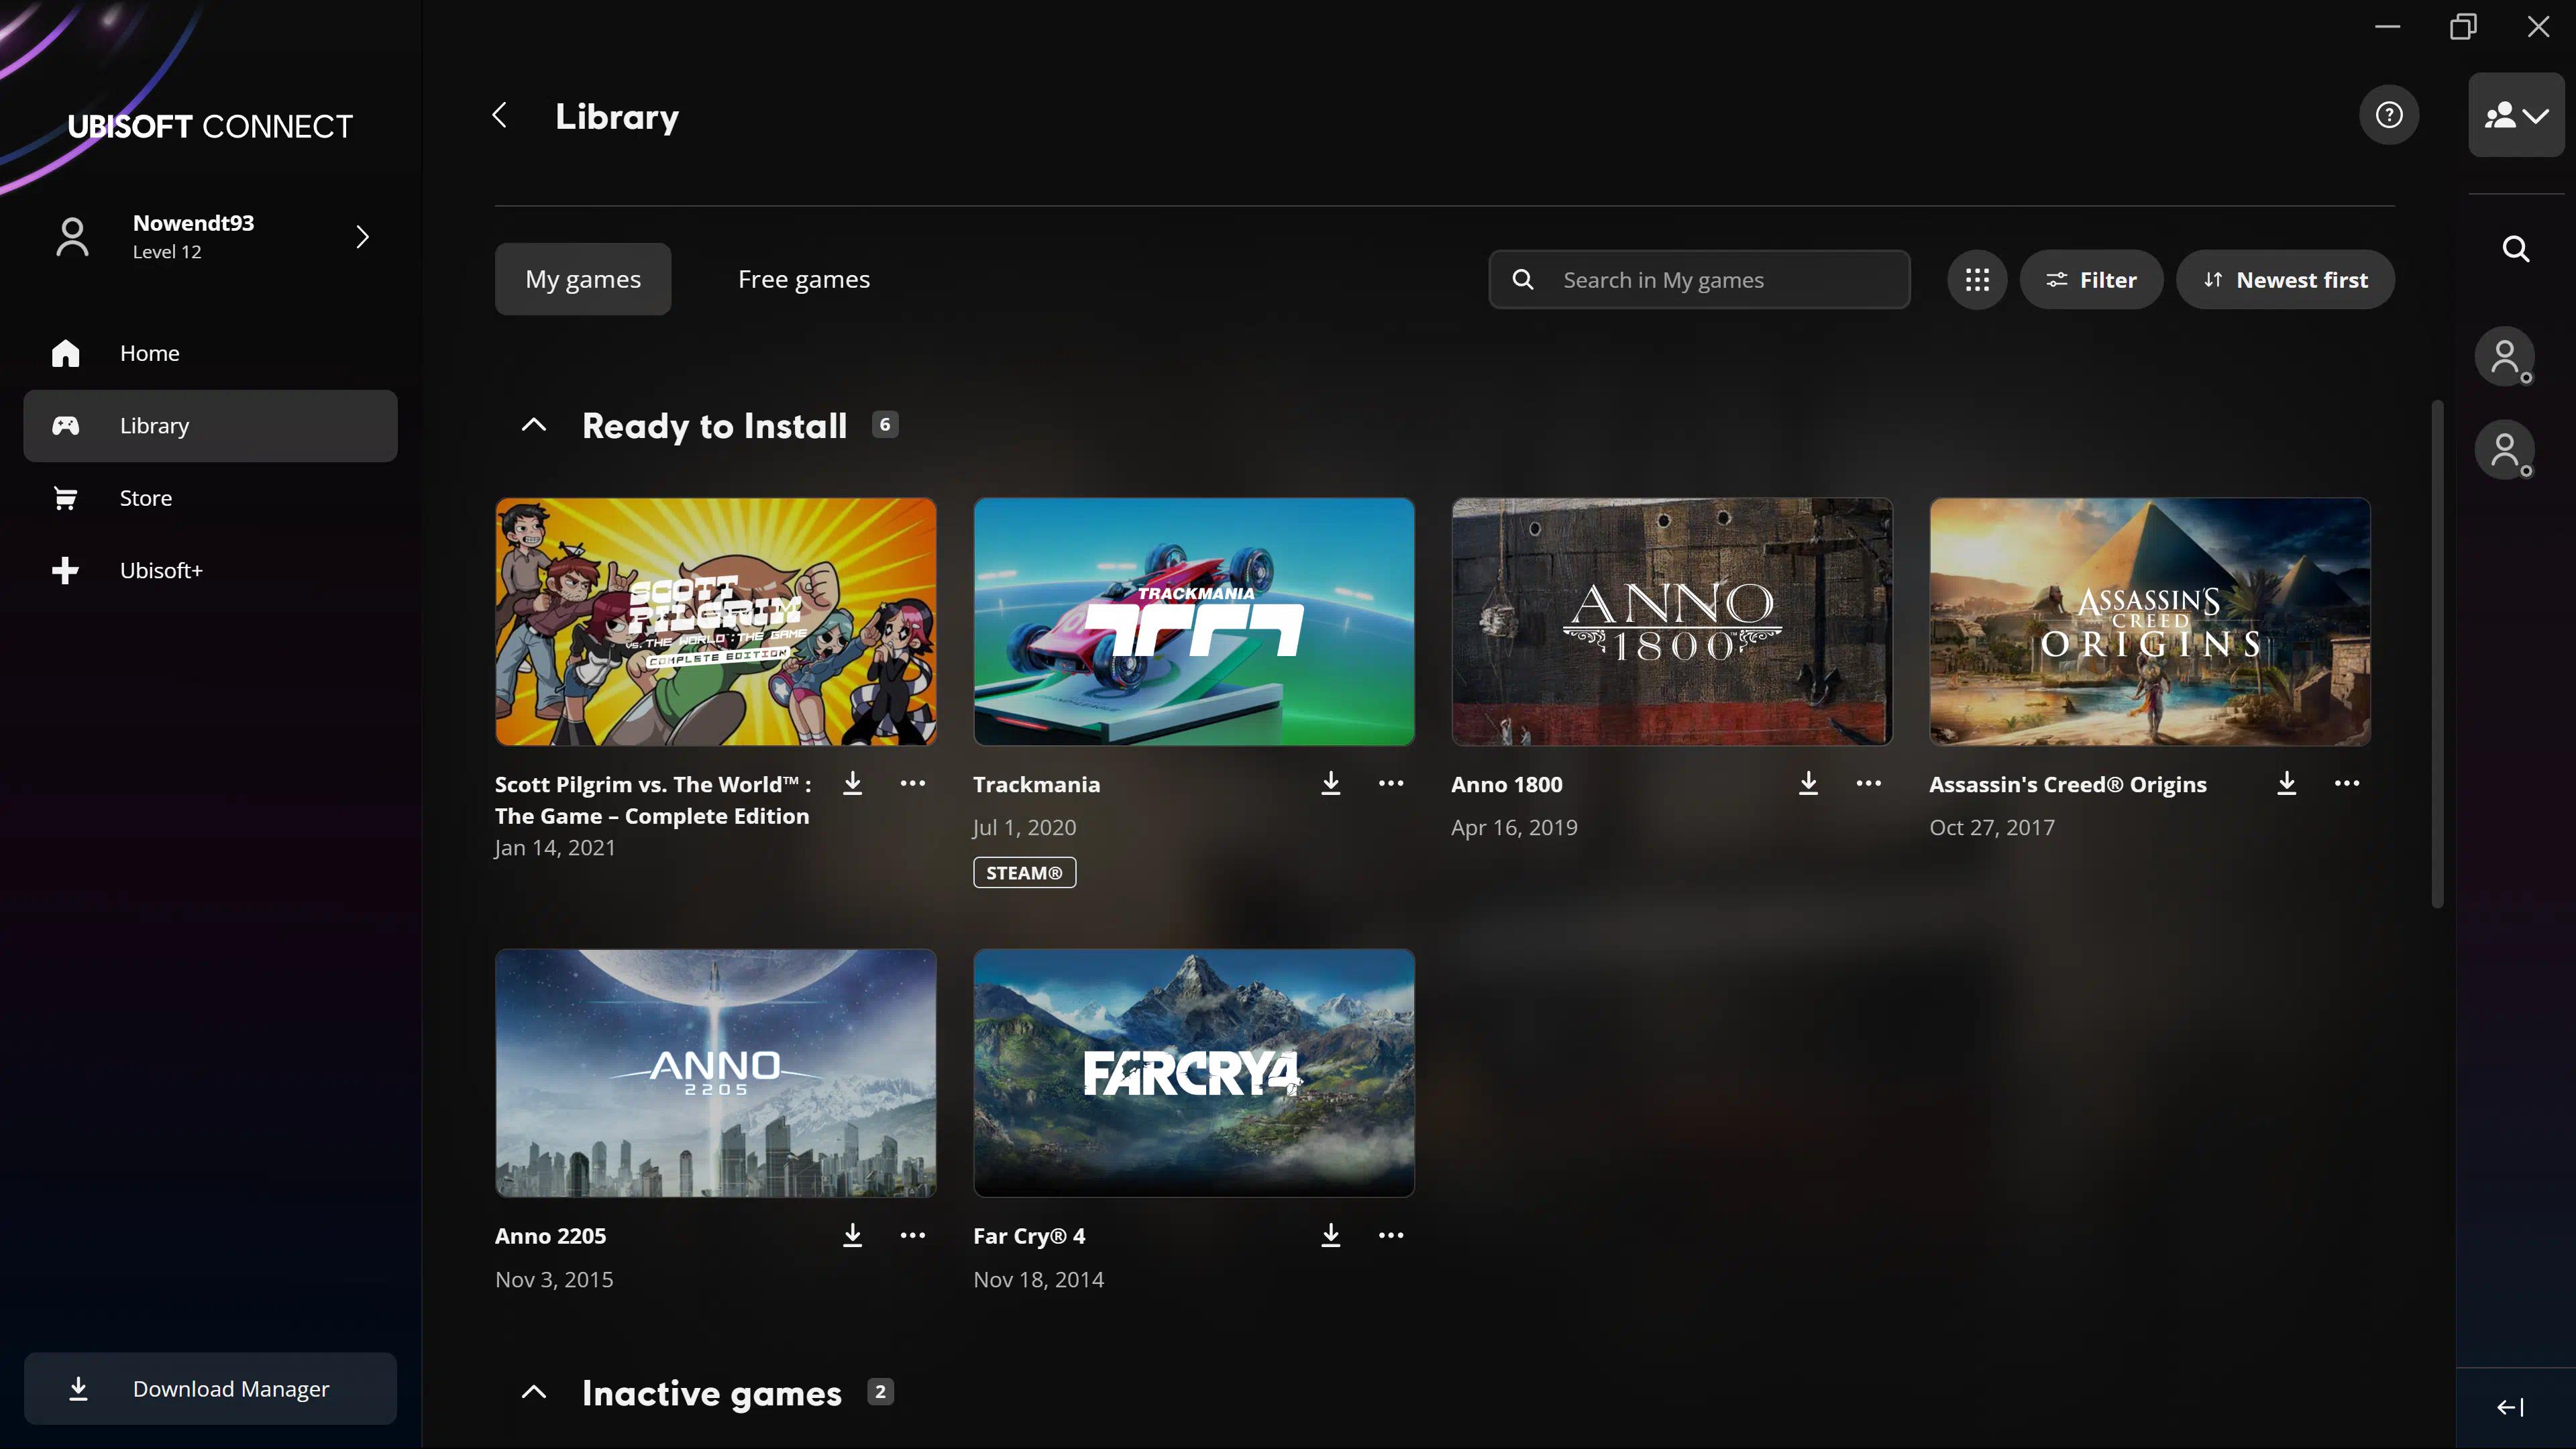
Task: Expand the friends dropdown at top right
Action: 2516,115
